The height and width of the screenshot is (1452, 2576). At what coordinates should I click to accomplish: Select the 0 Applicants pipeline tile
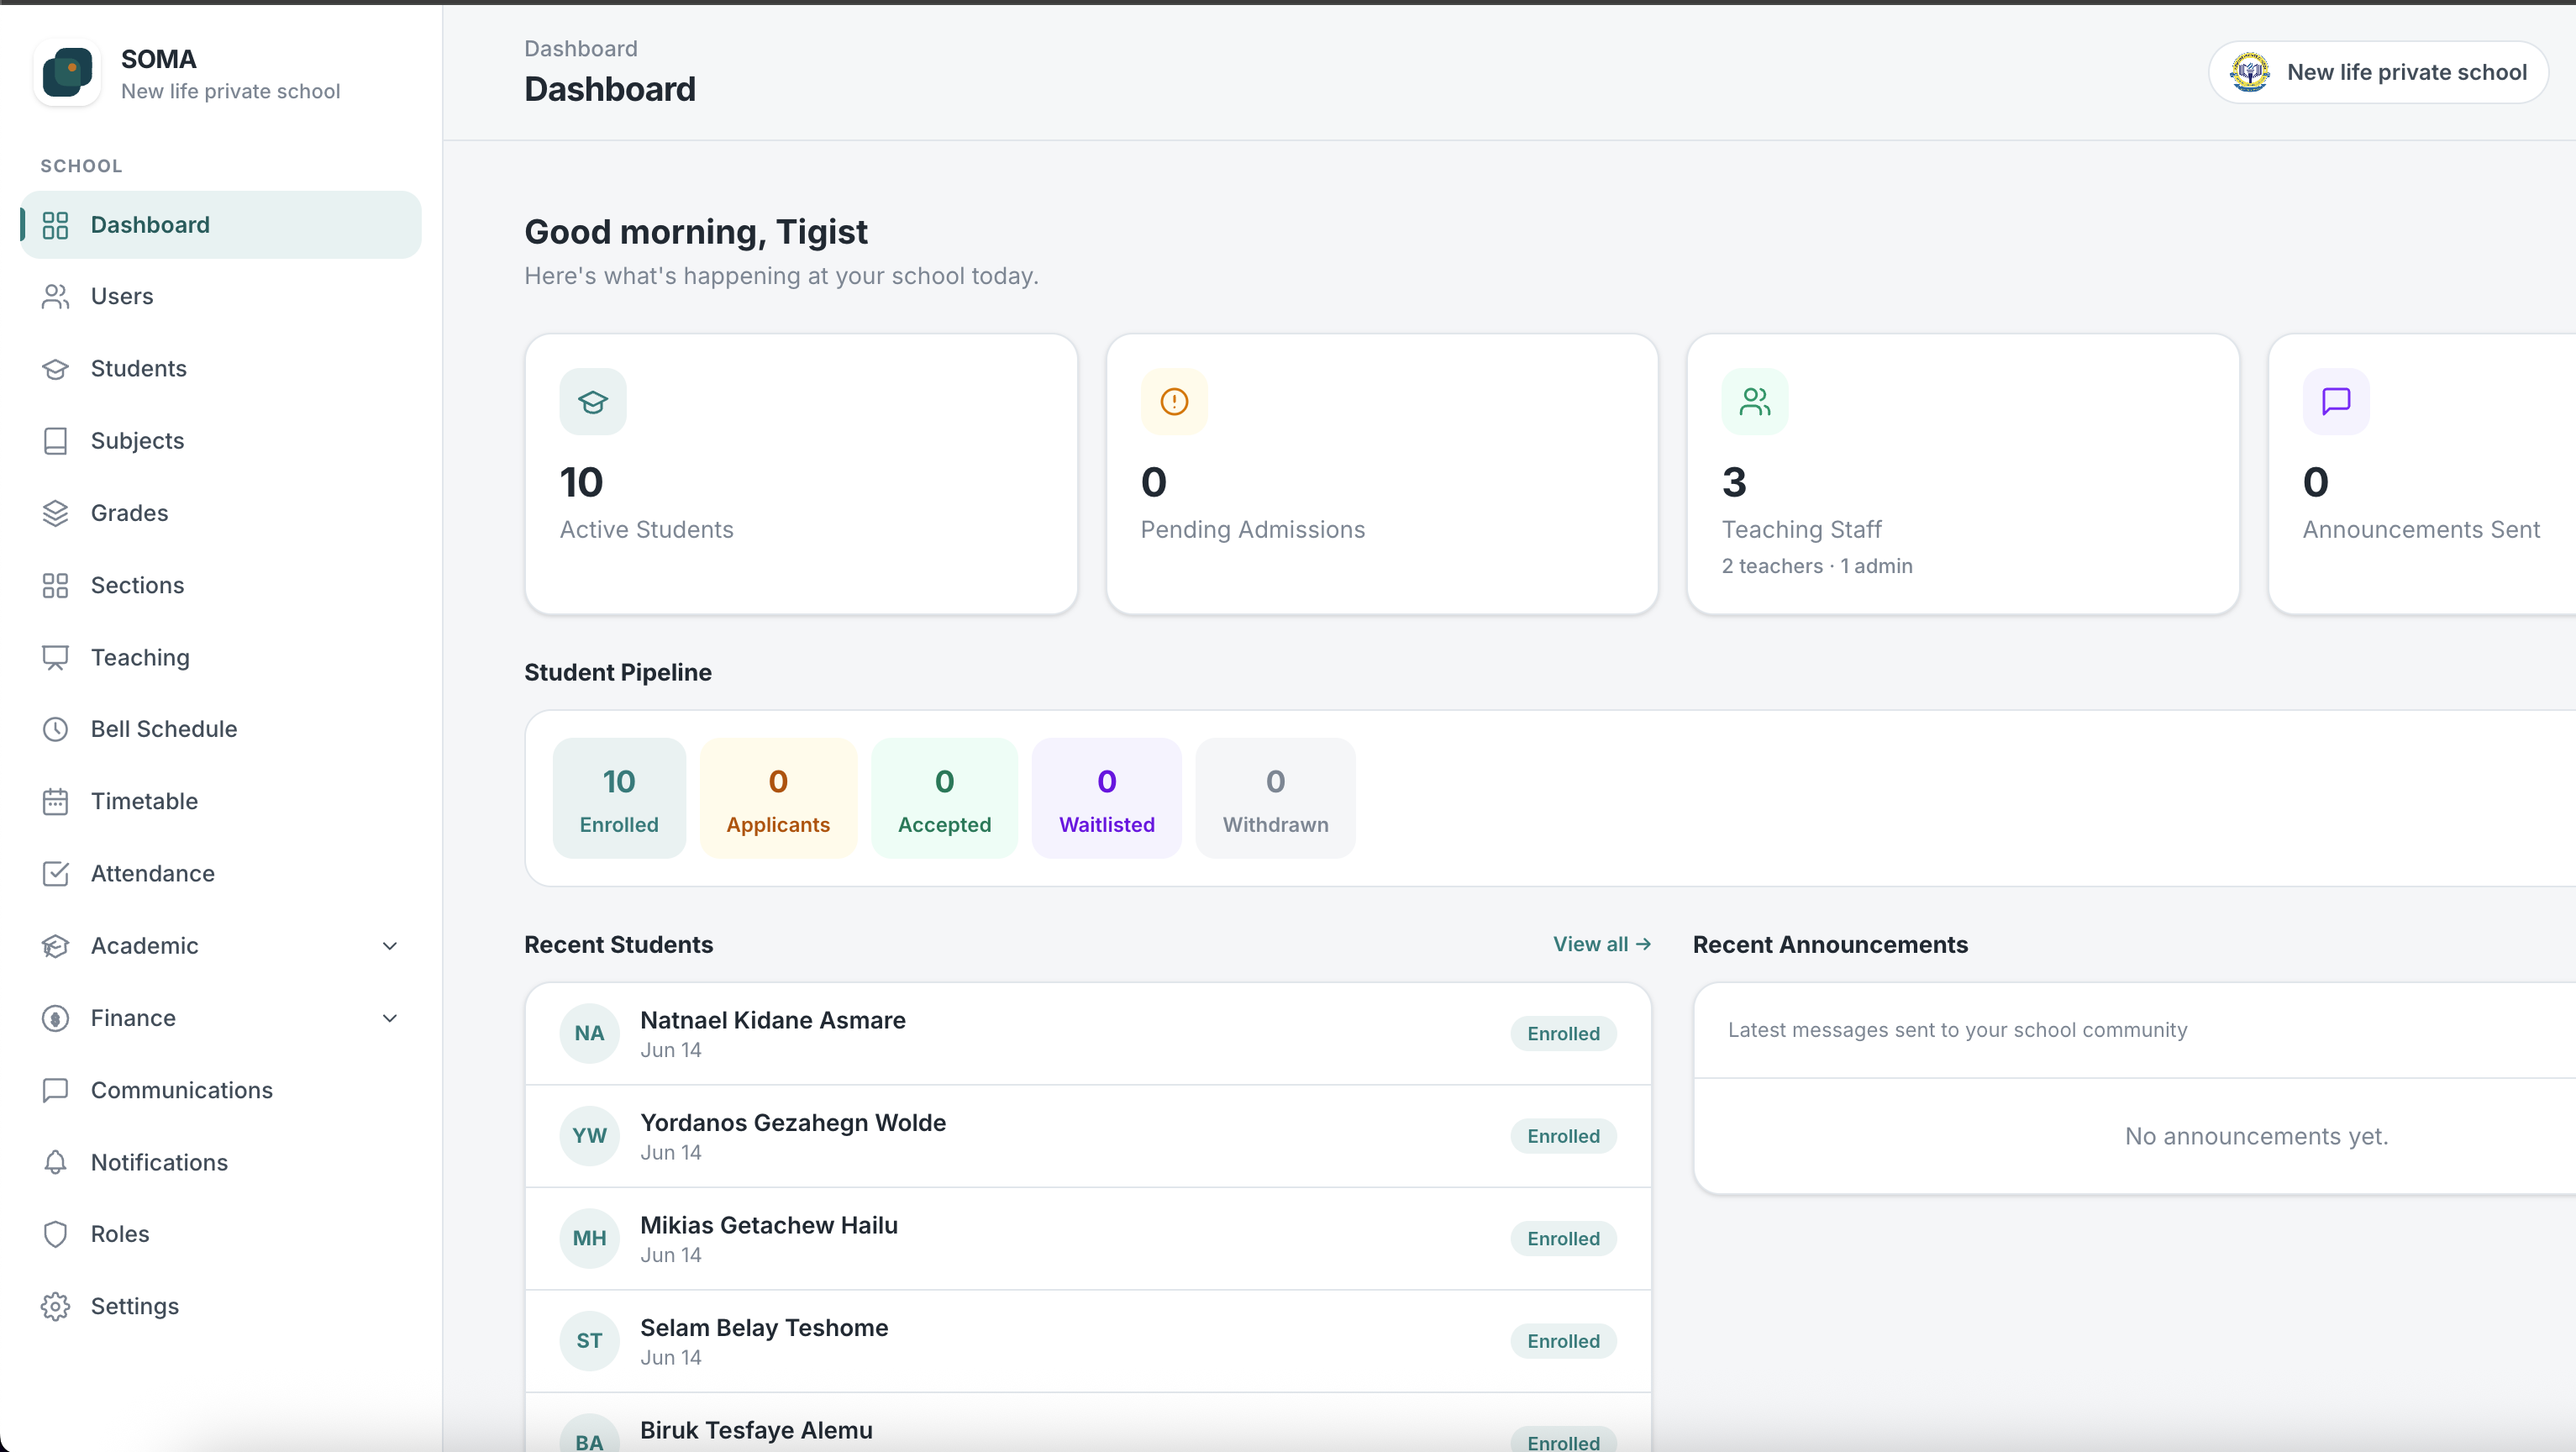point(778,798)
